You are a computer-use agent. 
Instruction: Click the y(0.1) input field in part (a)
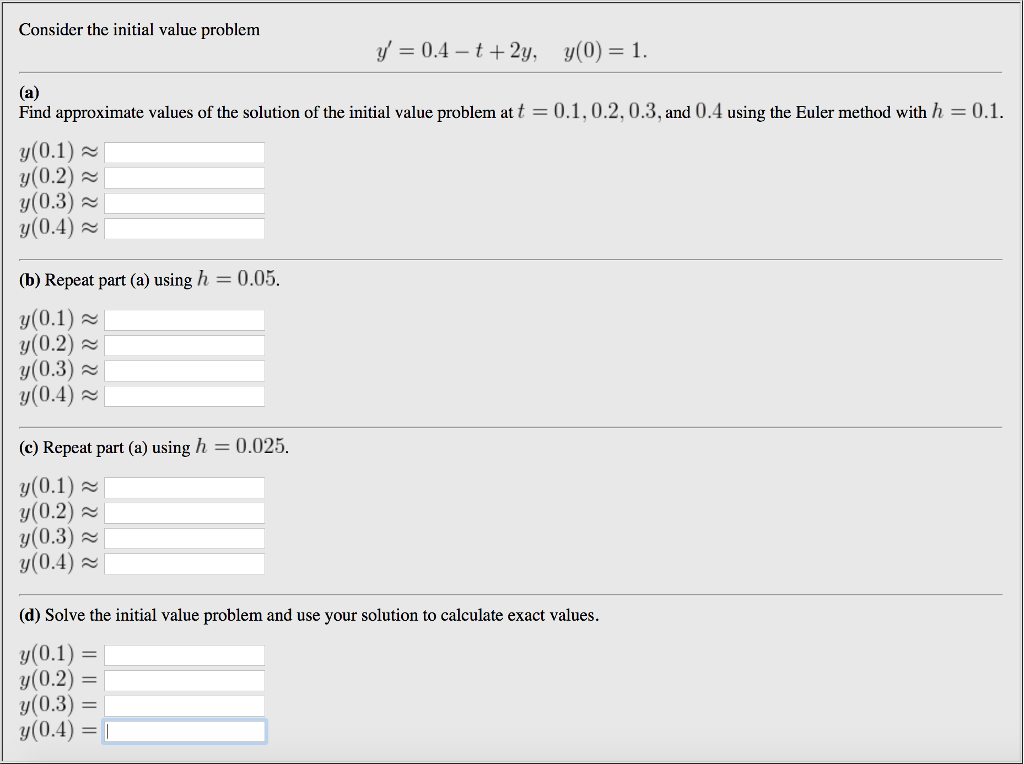point(184,152)
